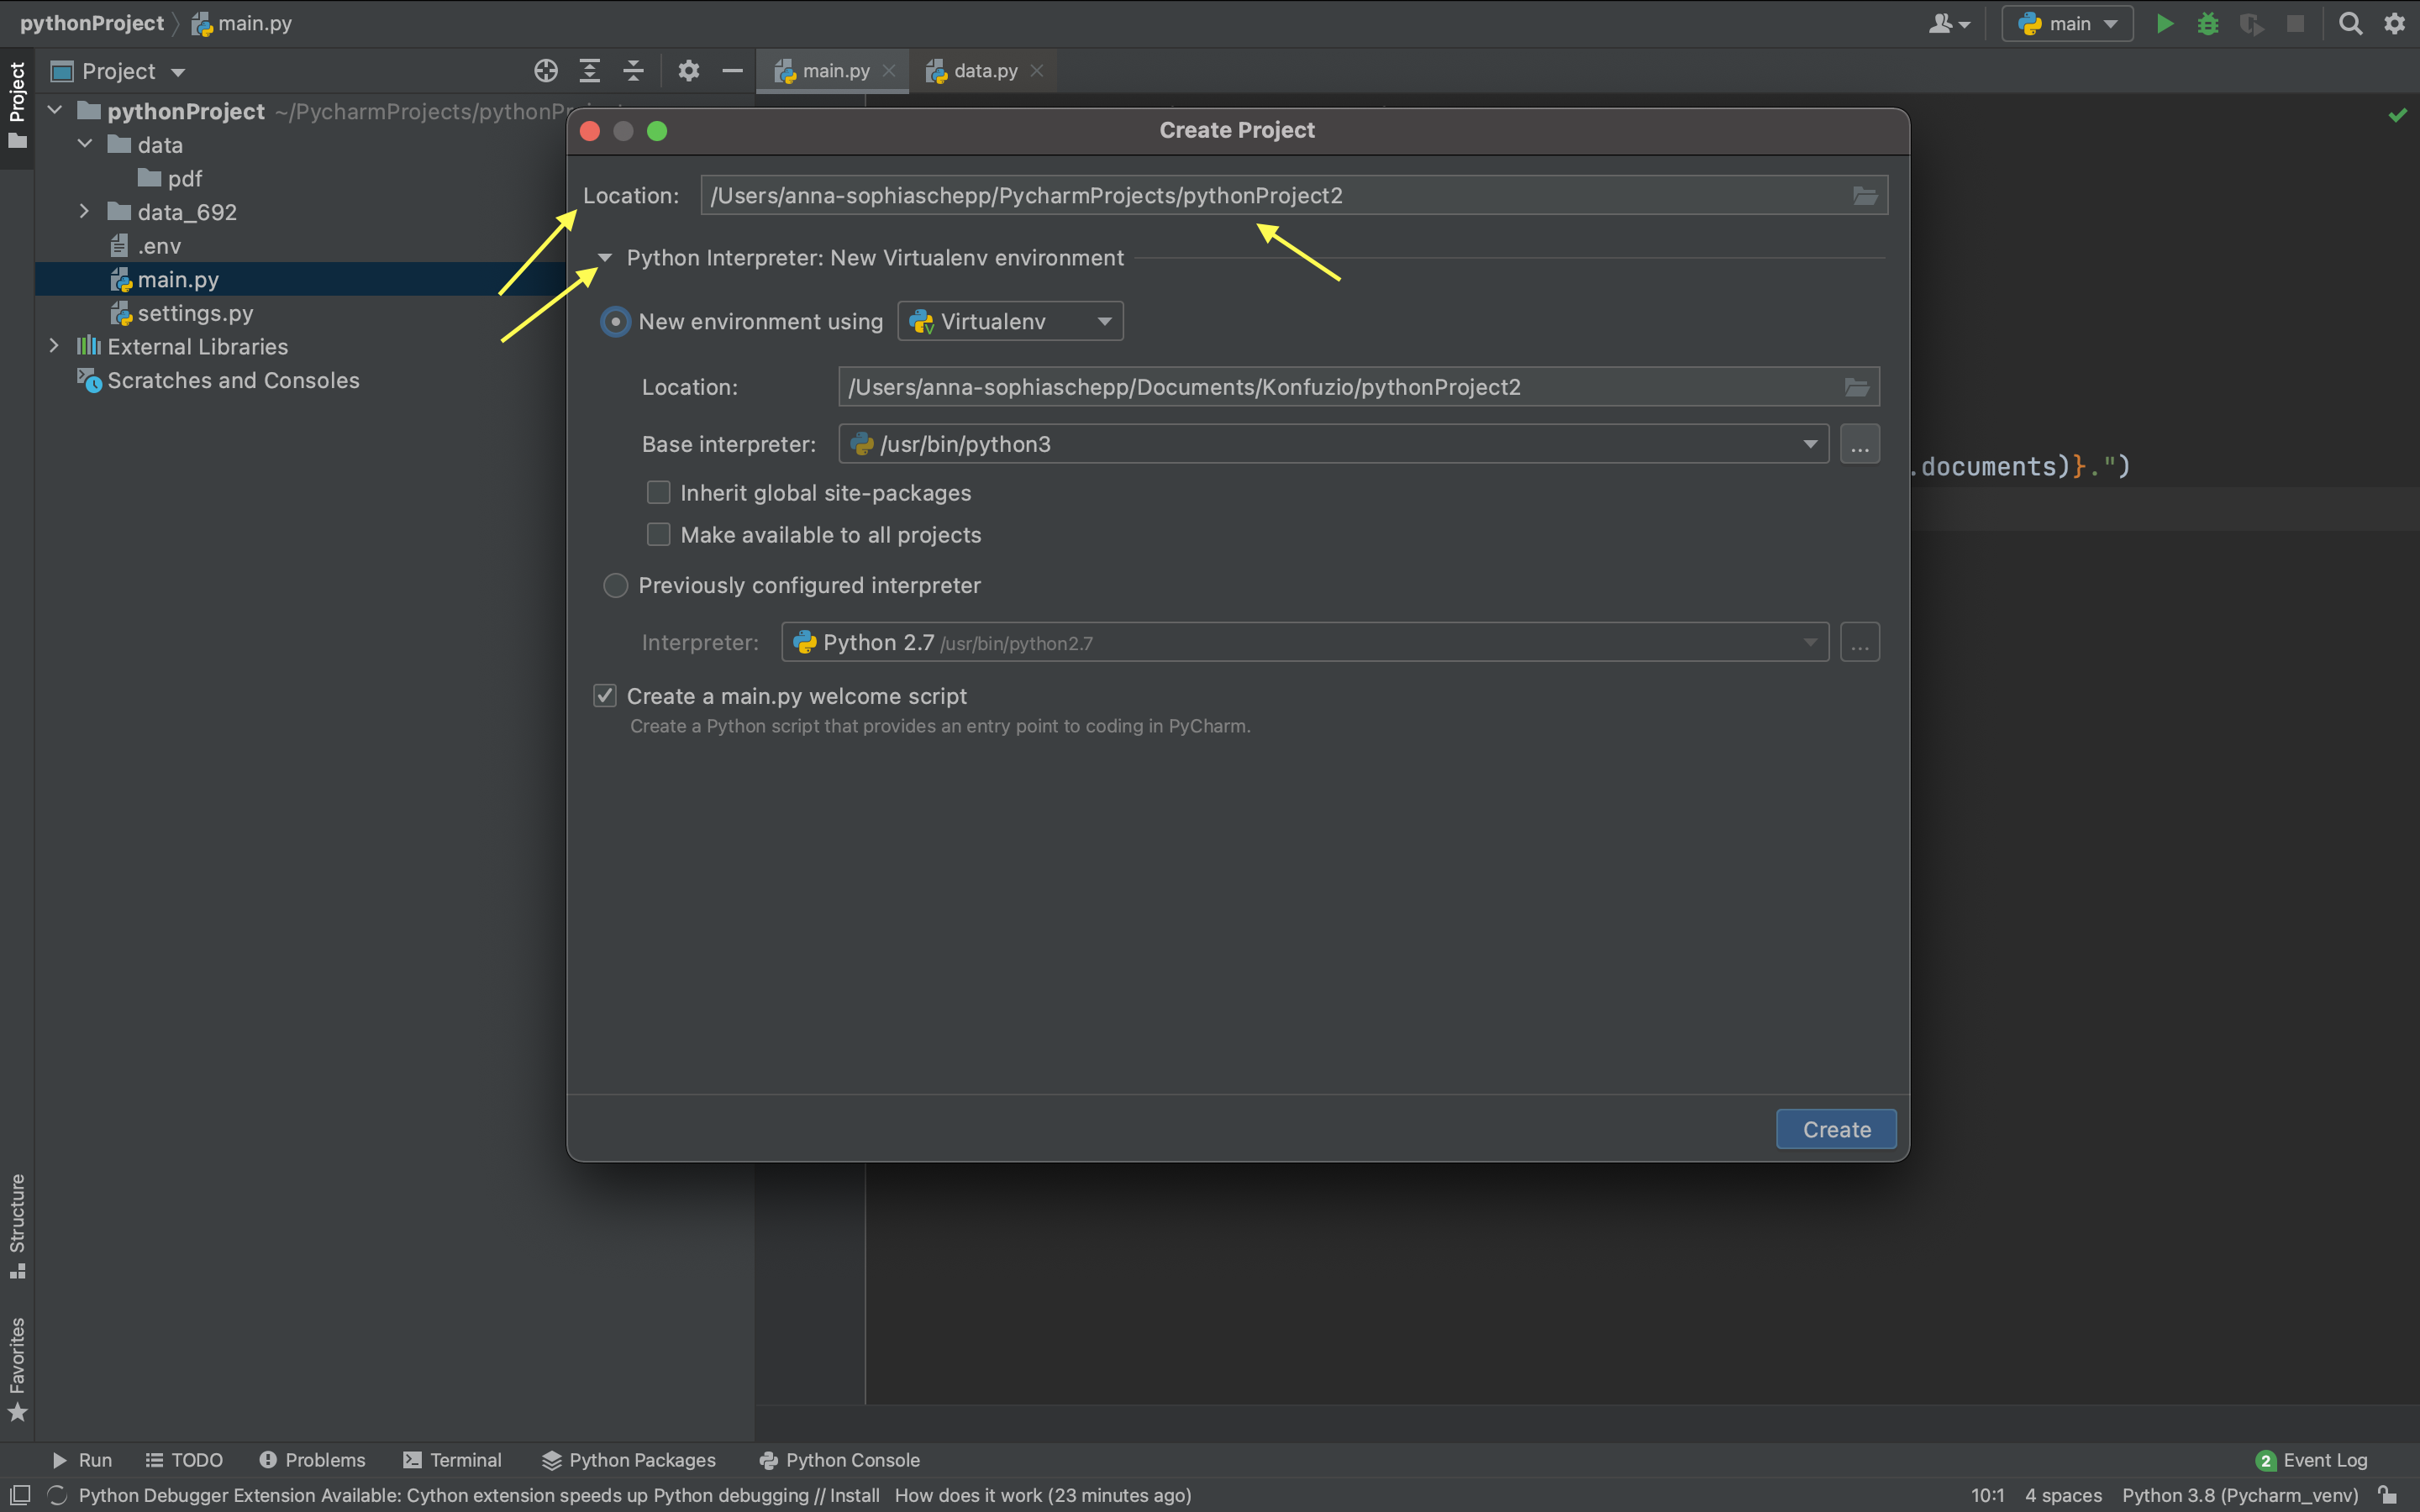Open the Project panel options gear
Screen dimensions: 2420x1512
(688, 71)
